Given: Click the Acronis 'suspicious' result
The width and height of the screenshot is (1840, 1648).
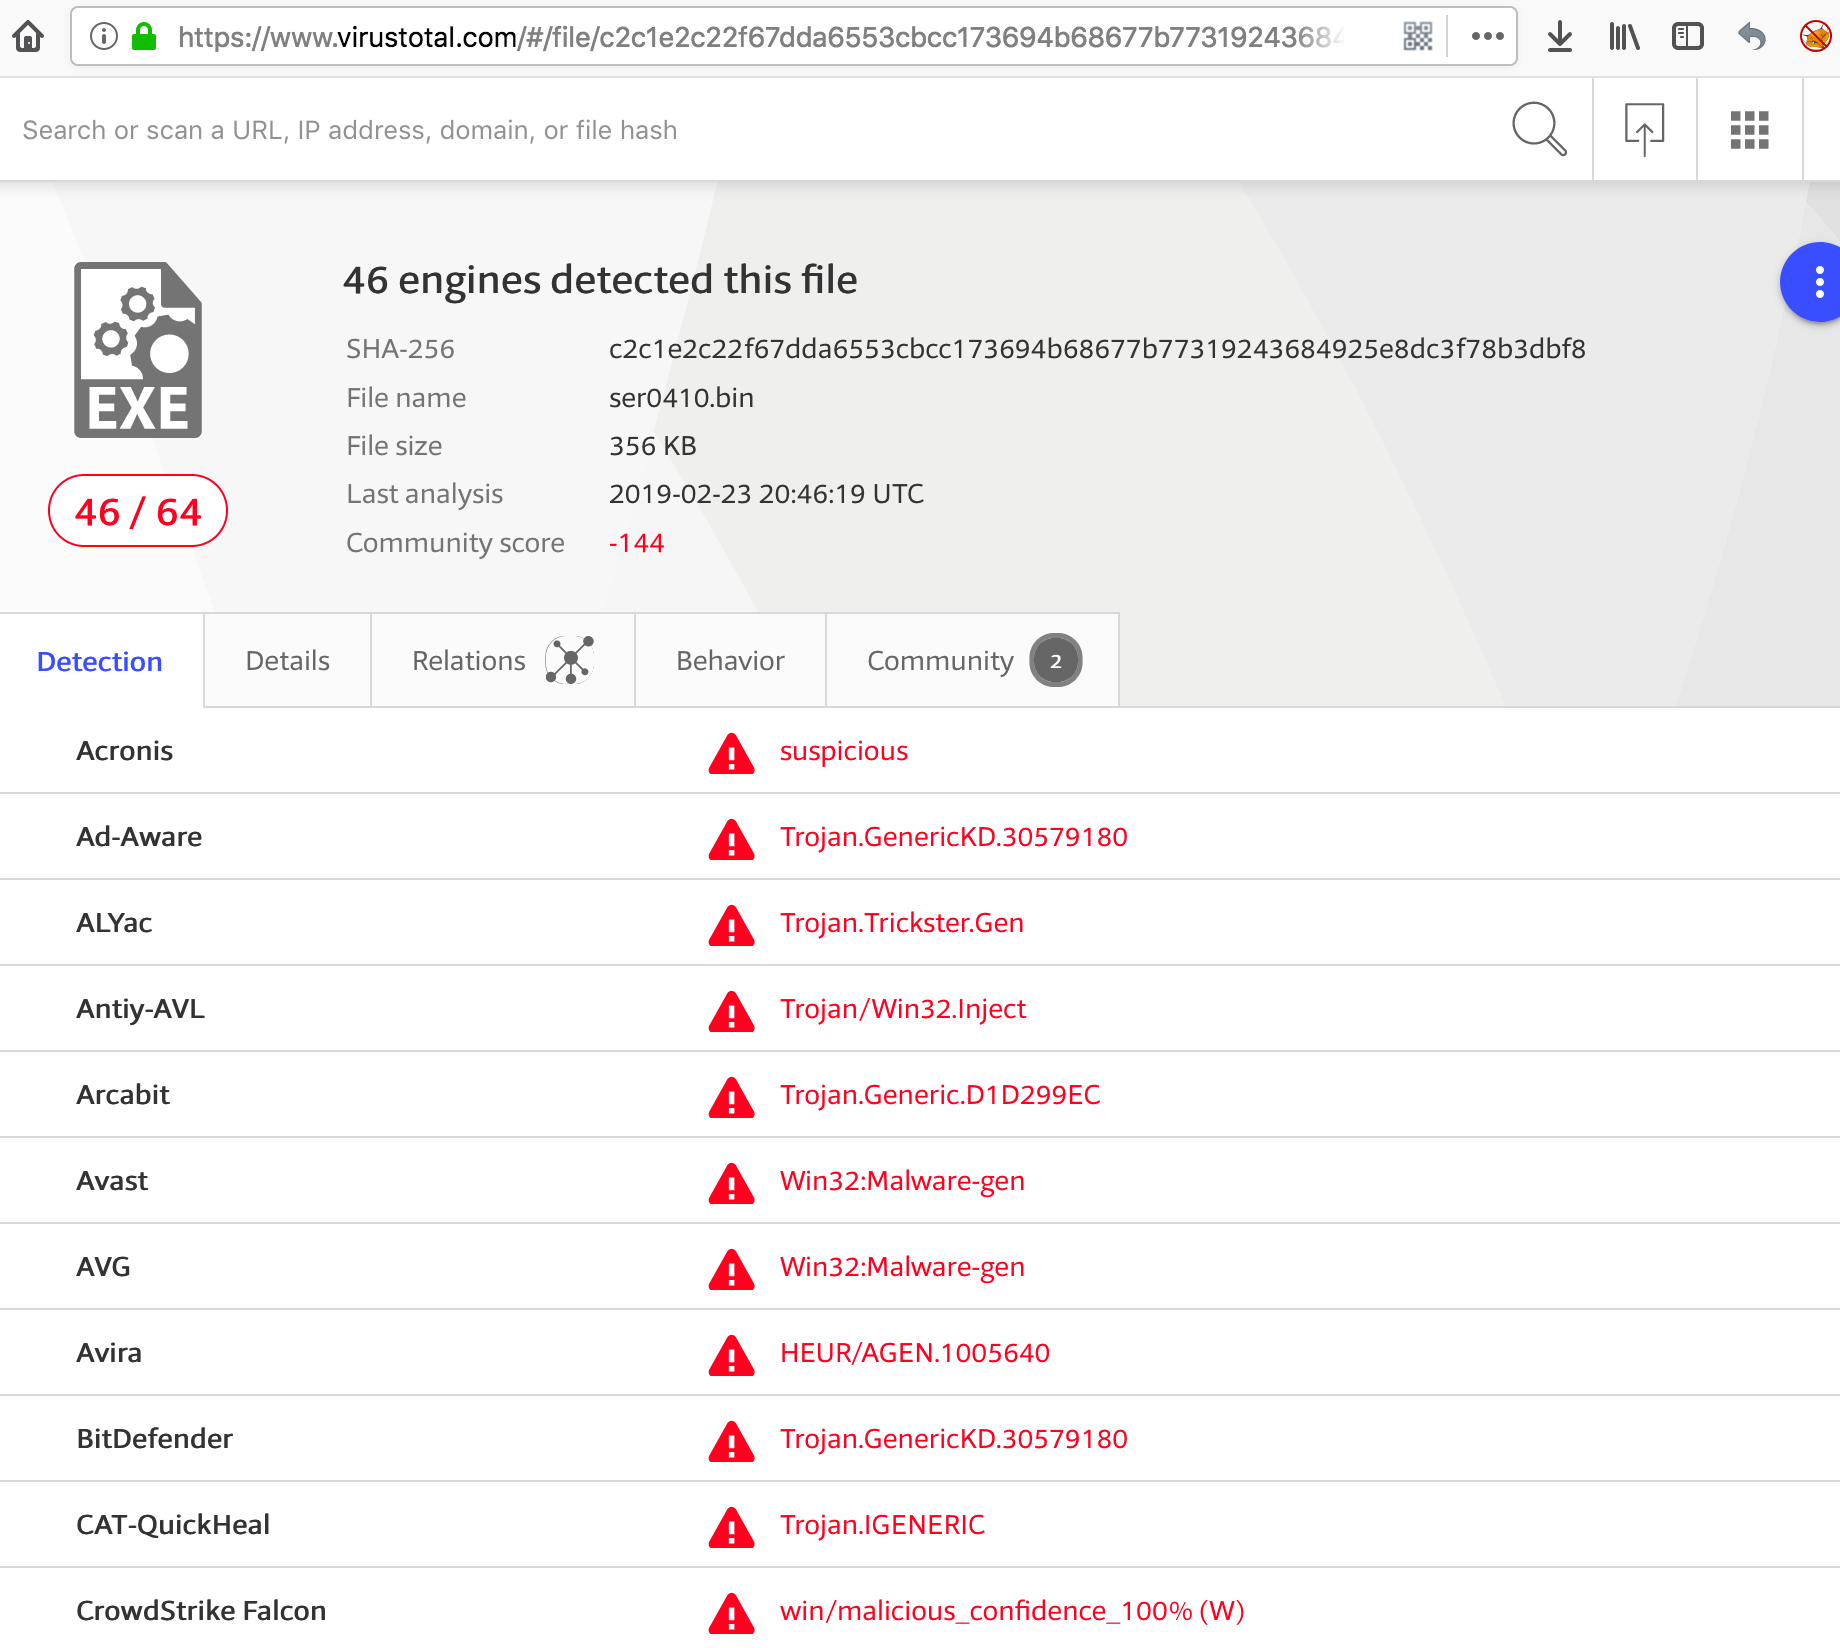Looking at the screenshot, I should [844, 751].
